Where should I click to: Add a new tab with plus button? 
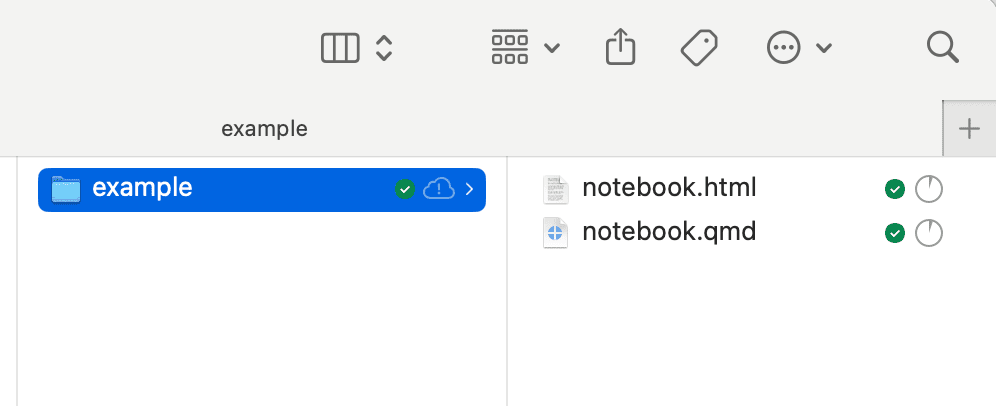(x=969, y=129)
